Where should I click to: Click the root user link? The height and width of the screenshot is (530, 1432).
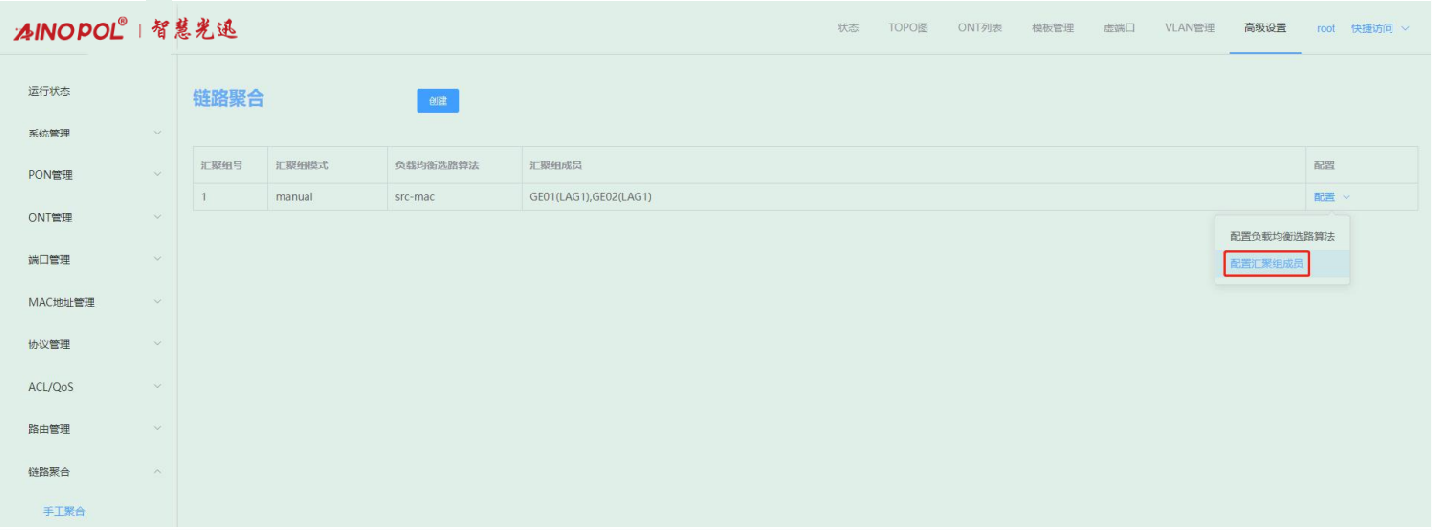coord(1325,28)
